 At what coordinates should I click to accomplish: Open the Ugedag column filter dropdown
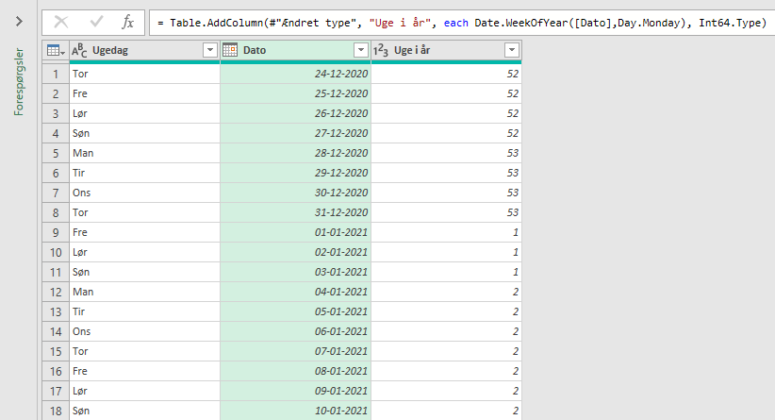210,50
